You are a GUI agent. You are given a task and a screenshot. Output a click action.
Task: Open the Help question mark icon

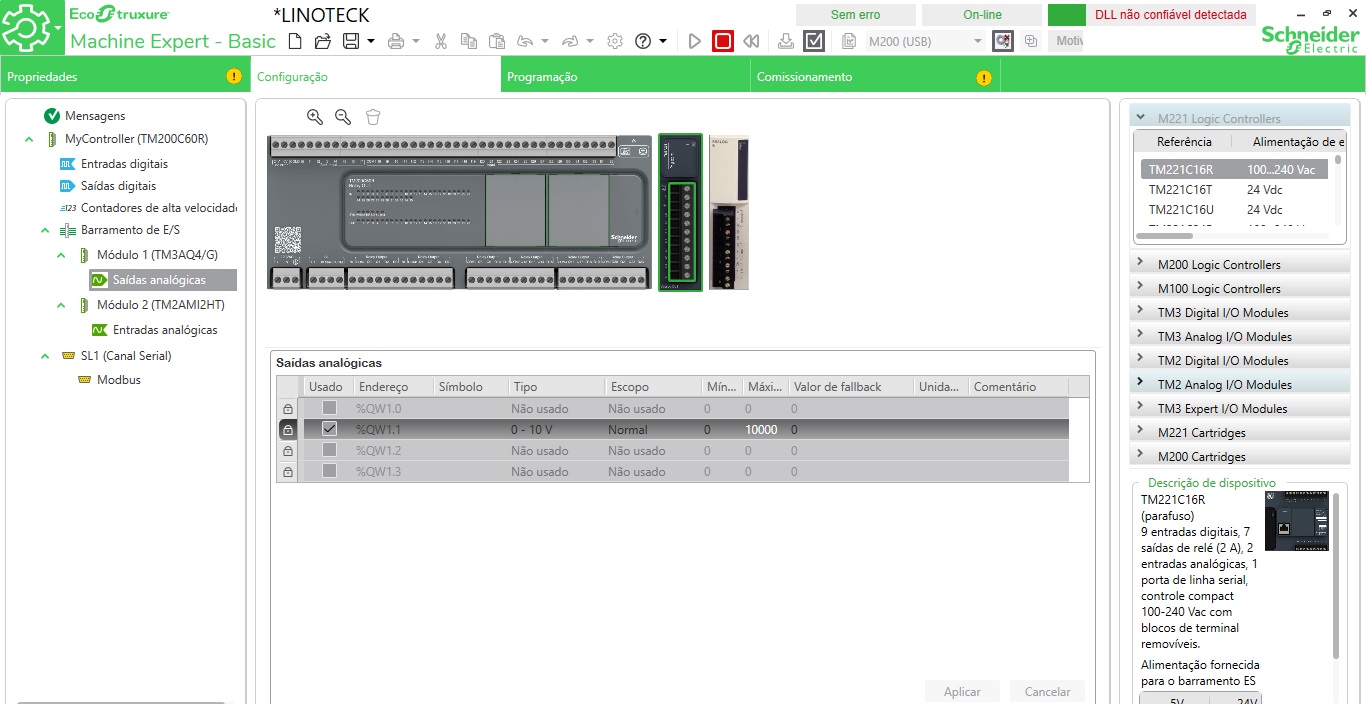point(643,41)
